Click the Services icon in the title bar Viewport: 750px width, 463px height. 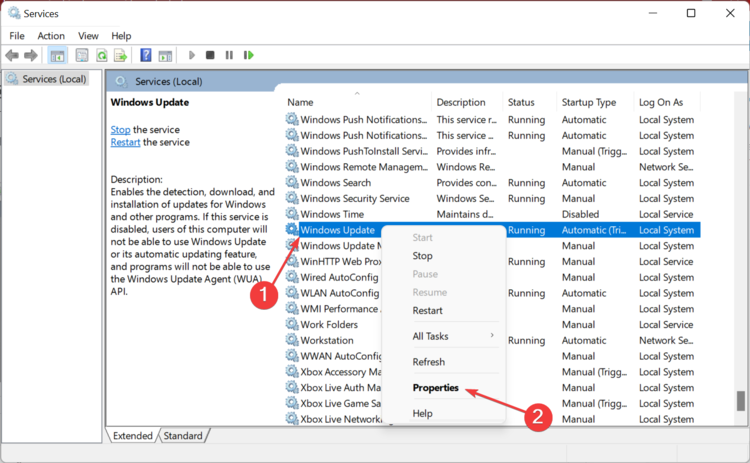coord(14,13)
